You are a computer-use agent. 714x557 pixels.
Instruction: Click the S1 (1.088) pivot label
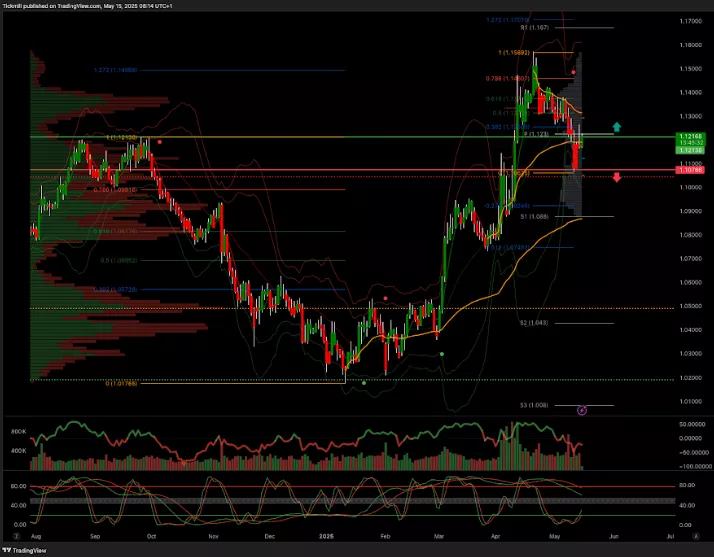click(532, 216)
